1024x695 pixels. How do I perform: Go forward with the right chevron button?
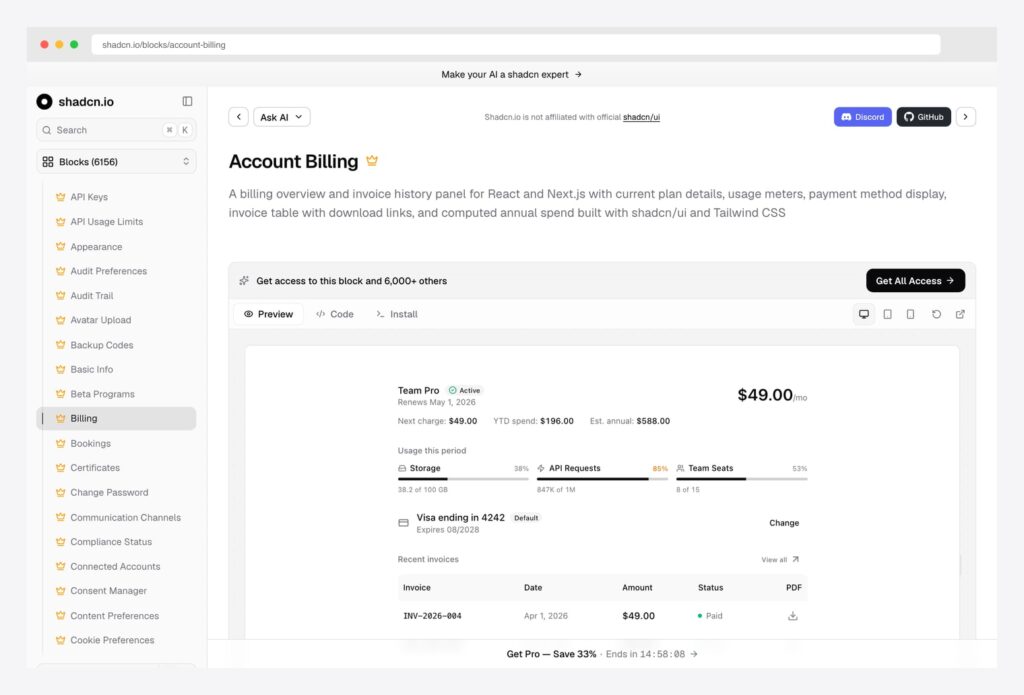965,117
